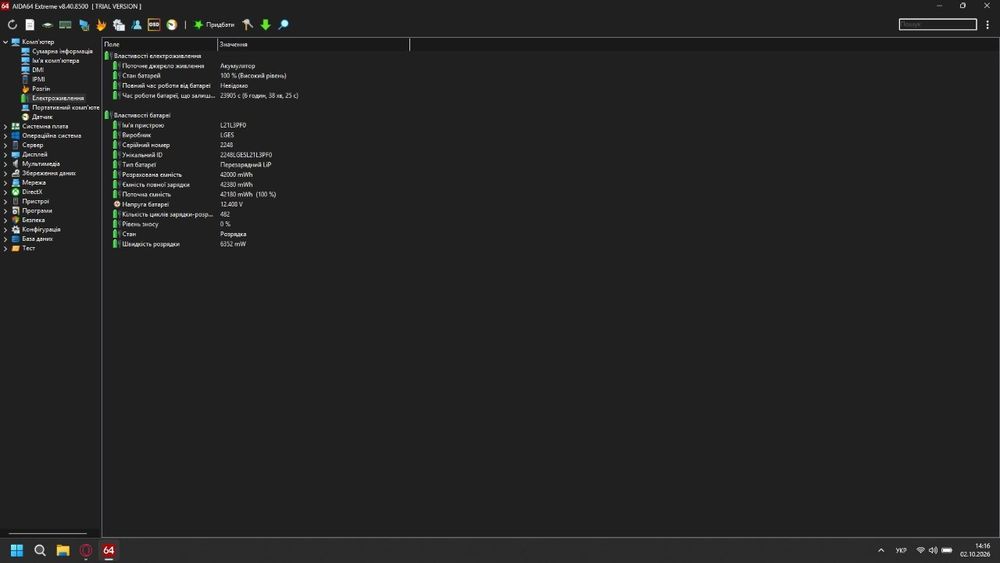1000x563 pixels.
Task: Click the device name value L21L3PF0
Action: (x=233, y=126)
